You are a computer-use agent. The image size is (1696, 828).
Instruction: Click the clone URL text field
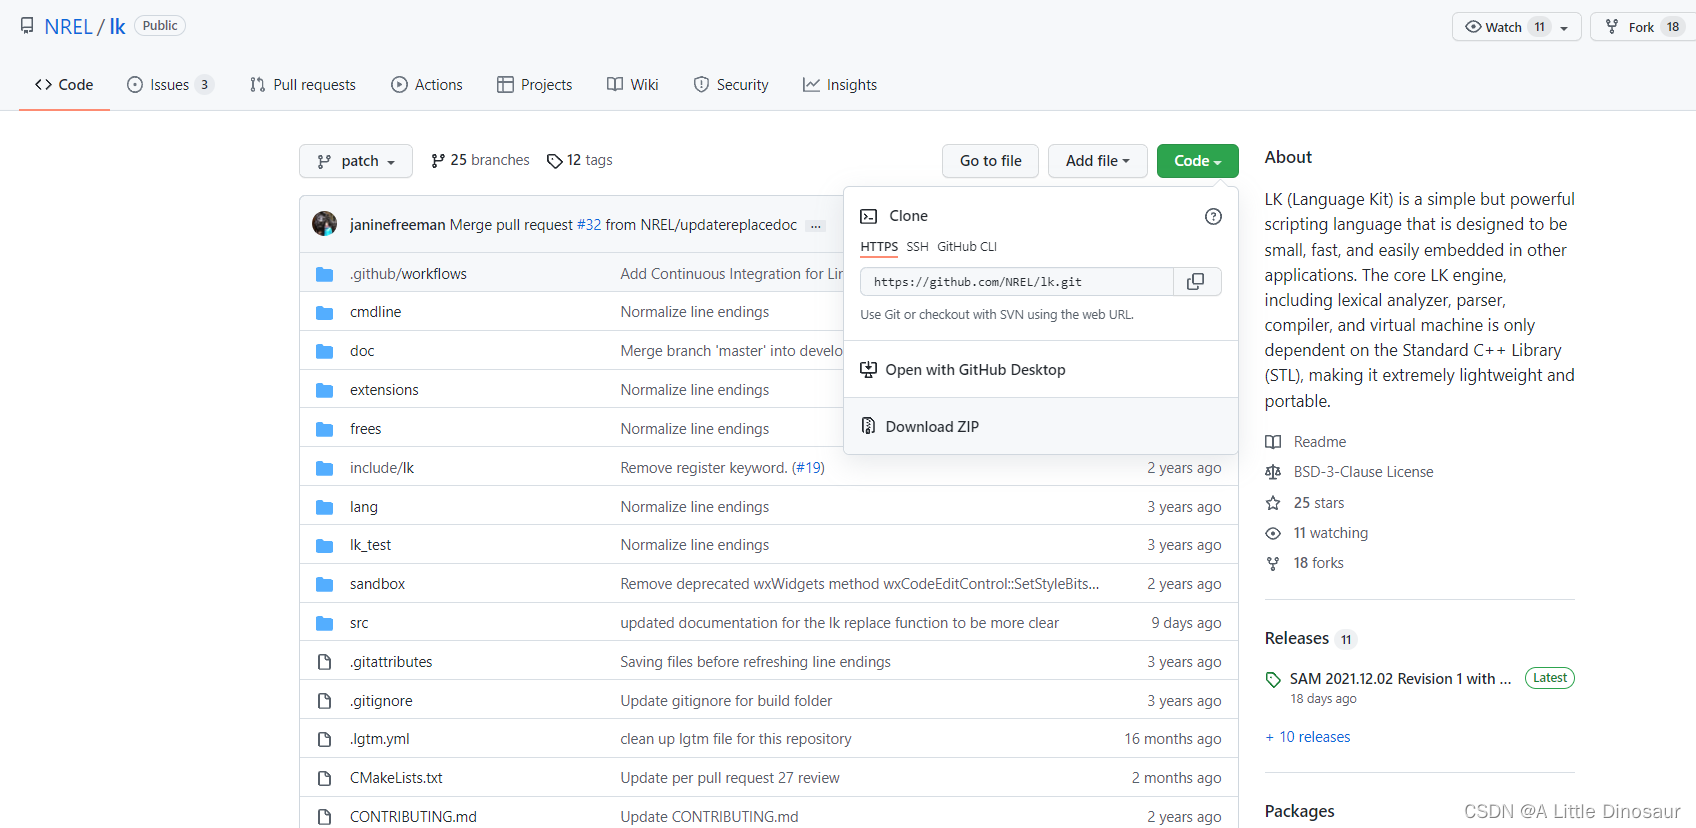1017,282
